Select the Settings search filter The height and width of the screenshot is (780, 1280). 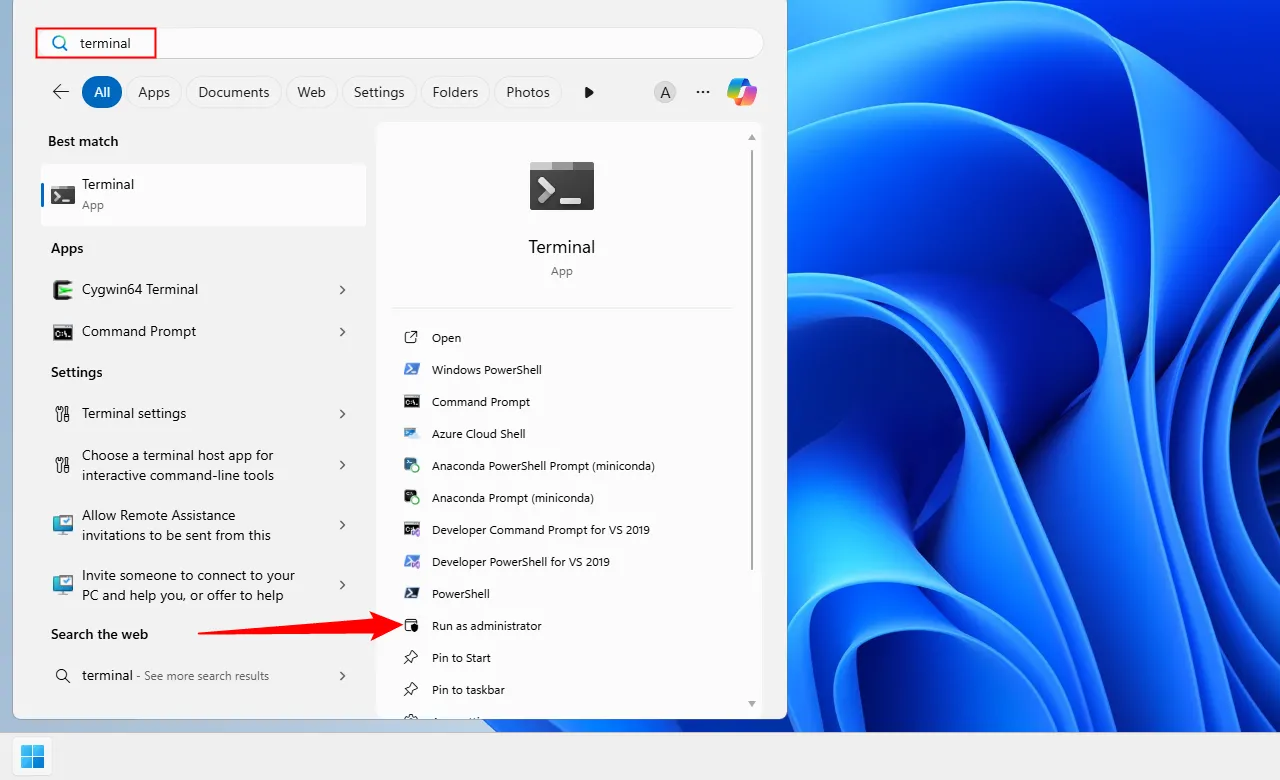tap(378, 91)
